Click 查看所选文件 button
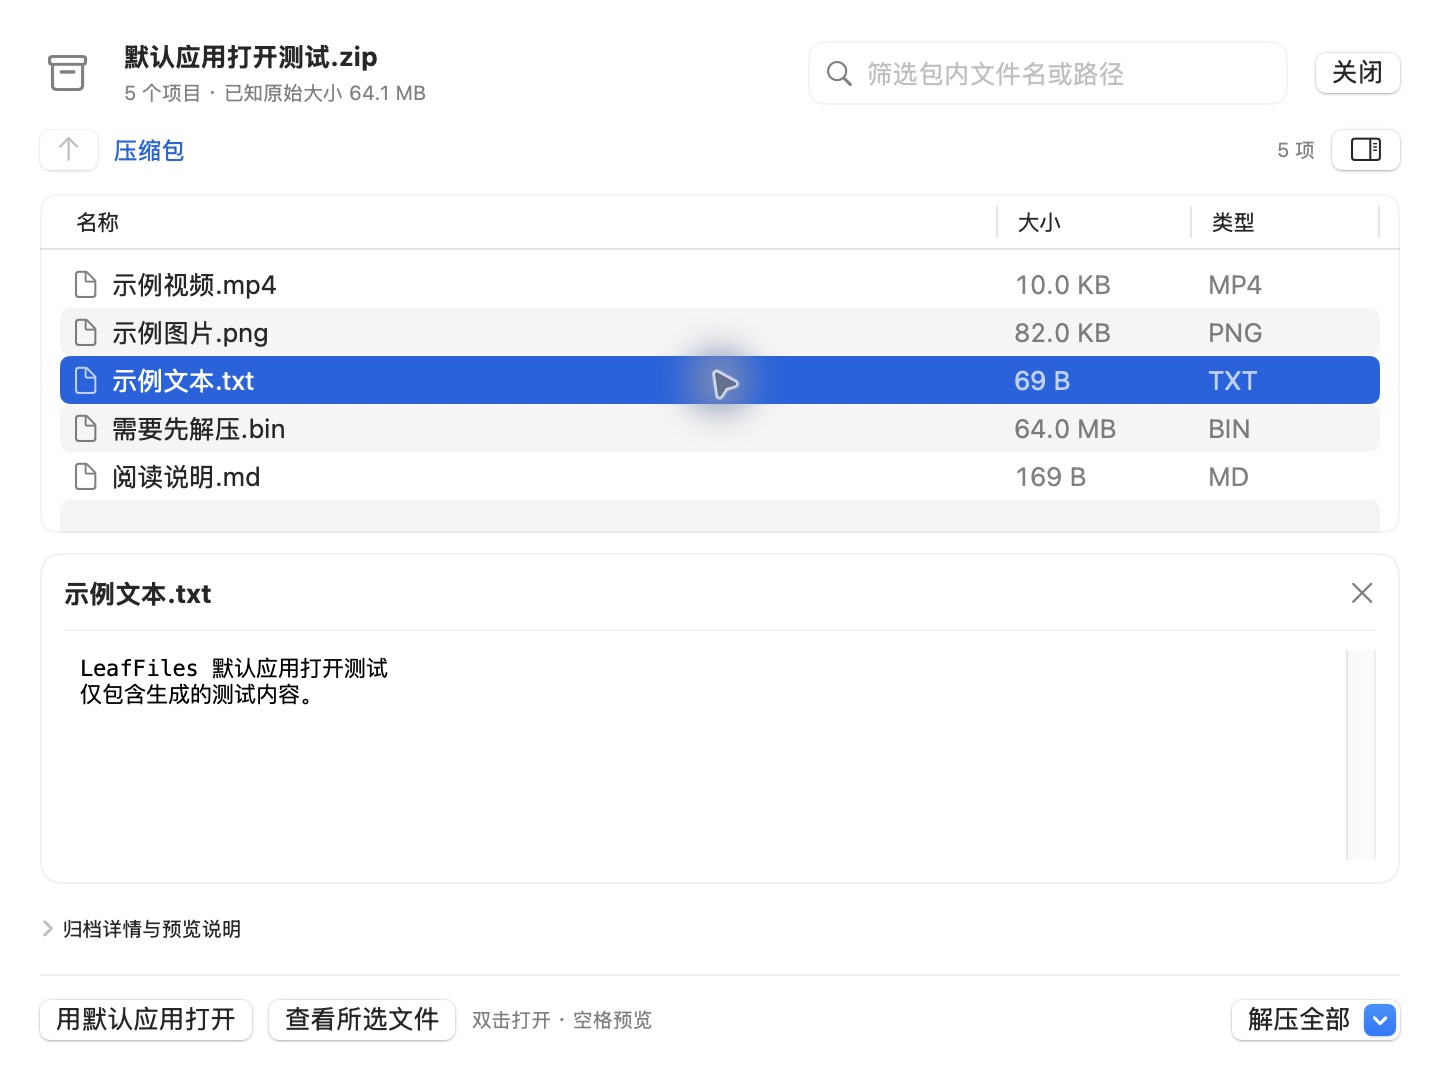Screen dimensions: 1440x1080 point(362,1020)
